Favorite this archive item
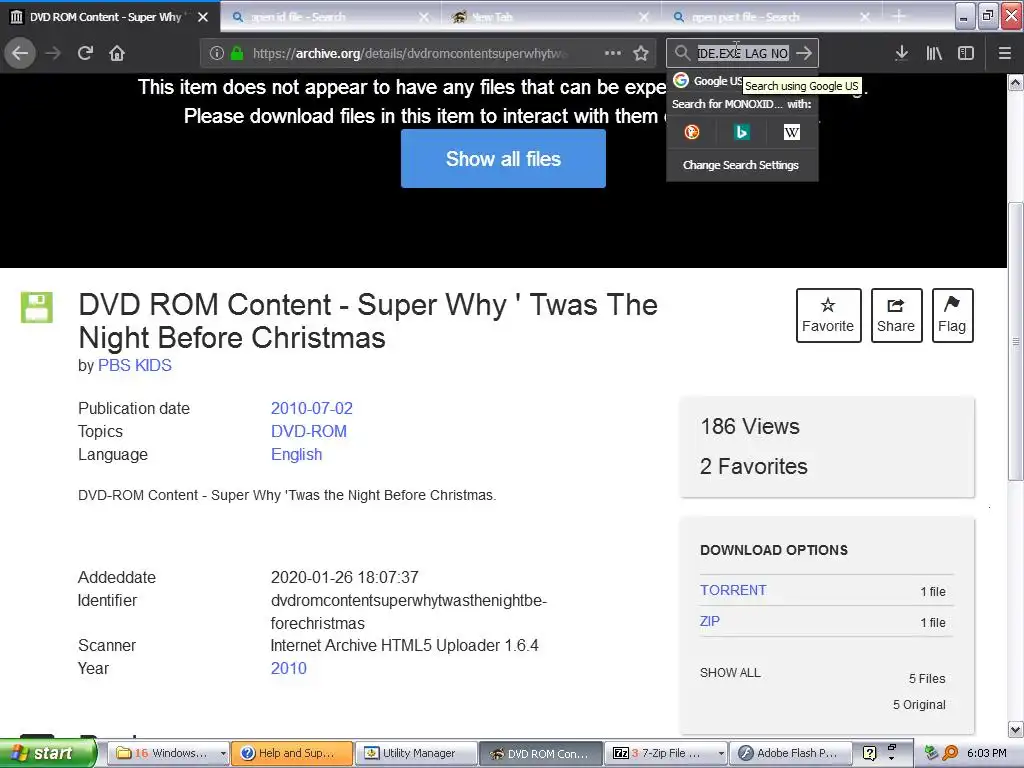The height and width of the screenshot is (768, 1024). tap(828, 315)
